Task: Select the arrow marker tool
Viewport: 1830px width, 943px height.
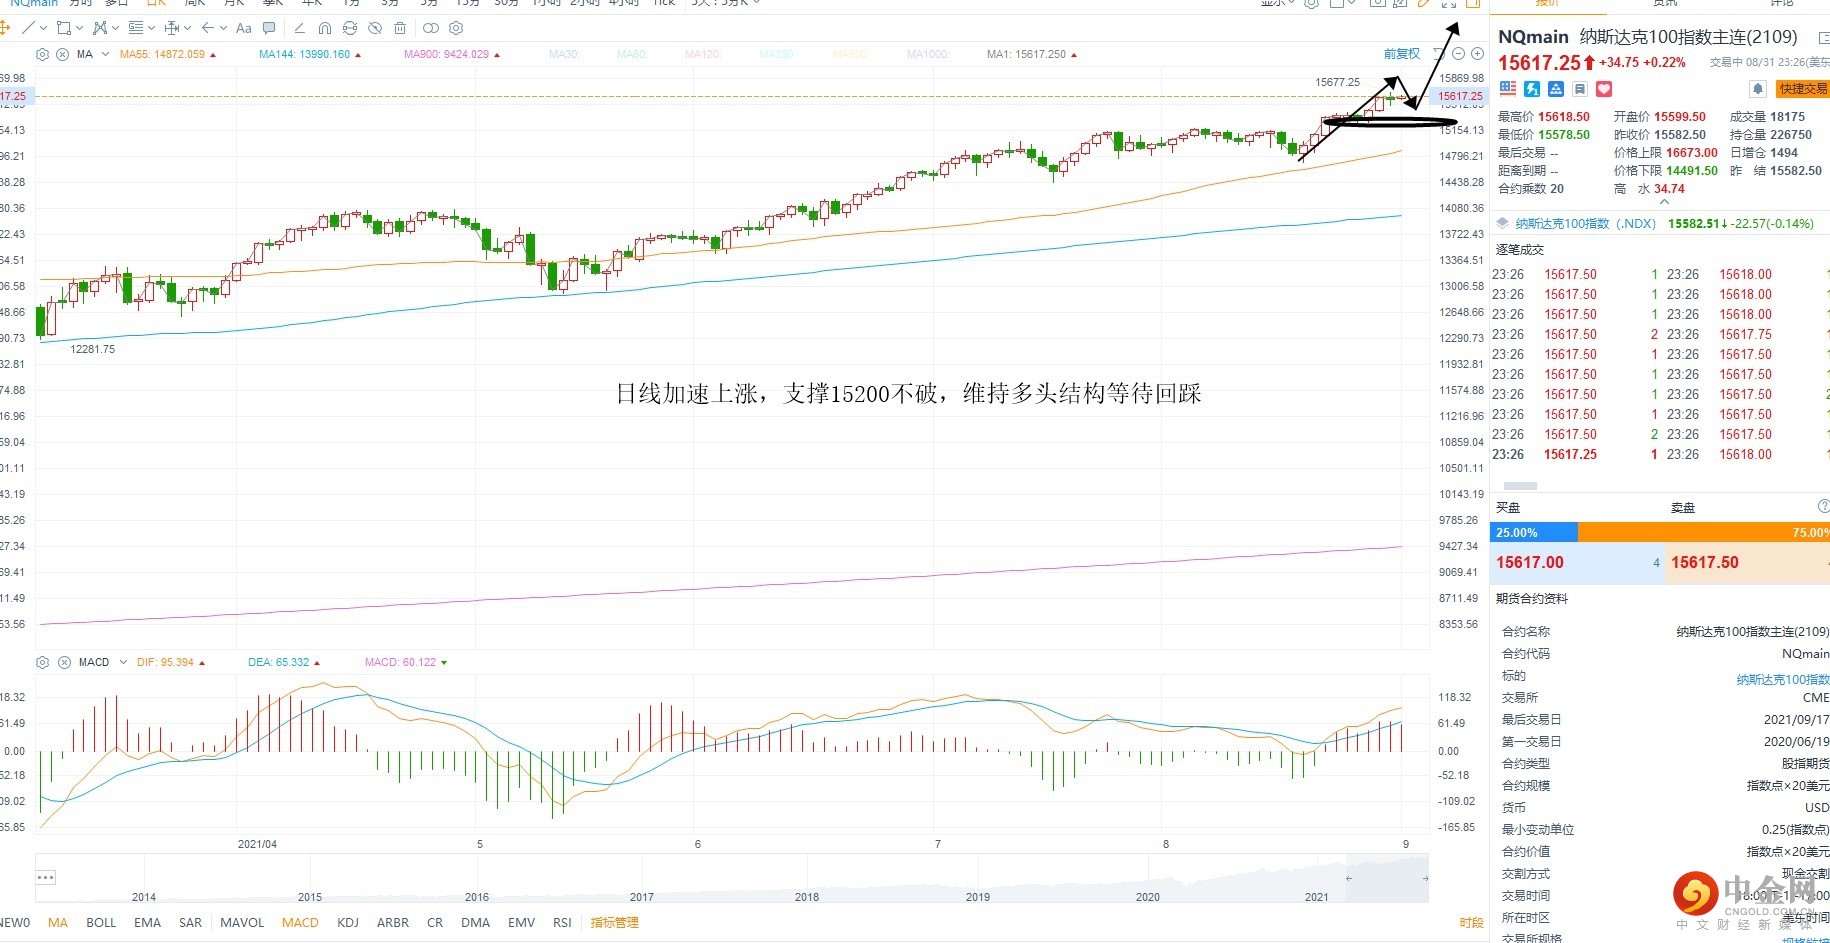Action: point(207,28)
